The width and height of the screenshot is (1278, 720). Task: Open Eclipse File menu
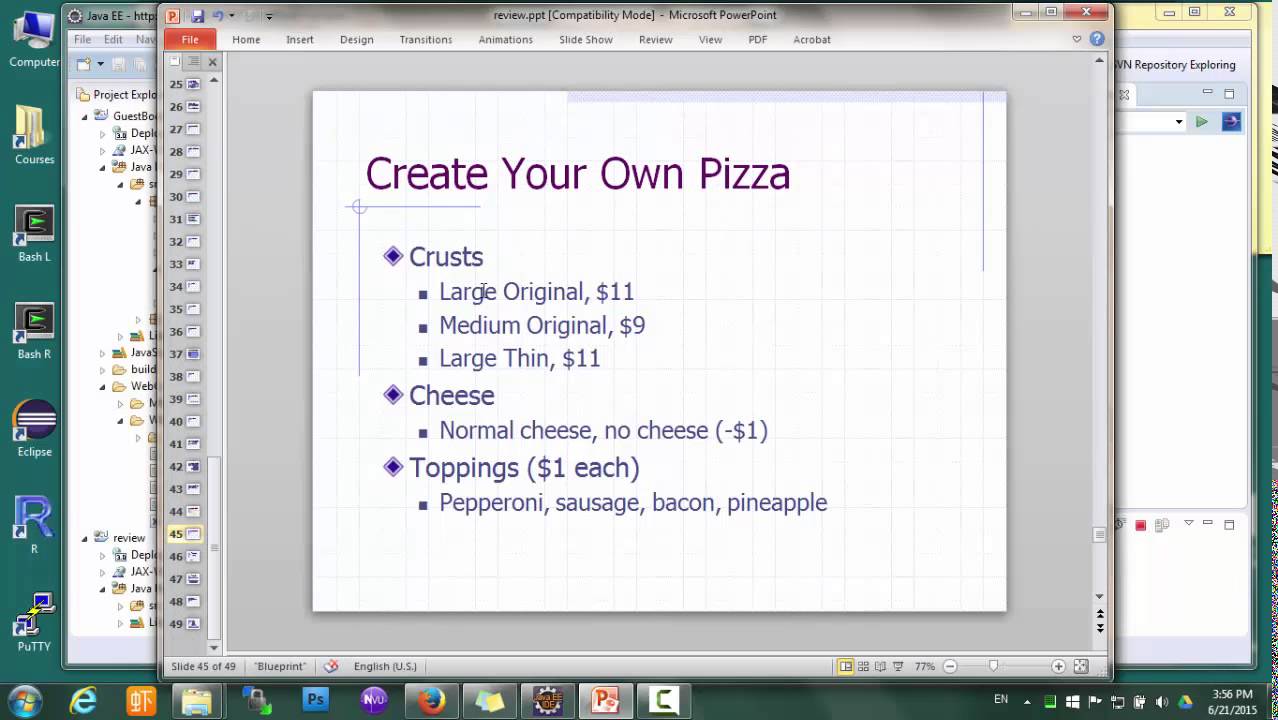click(x=82, y=39)
